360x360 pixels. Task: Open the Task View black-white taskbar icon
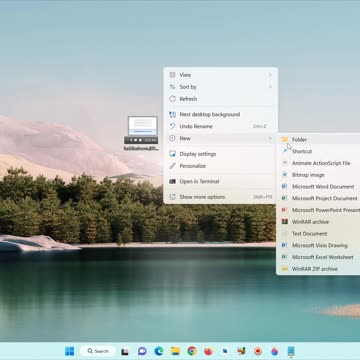coord(125,351)
